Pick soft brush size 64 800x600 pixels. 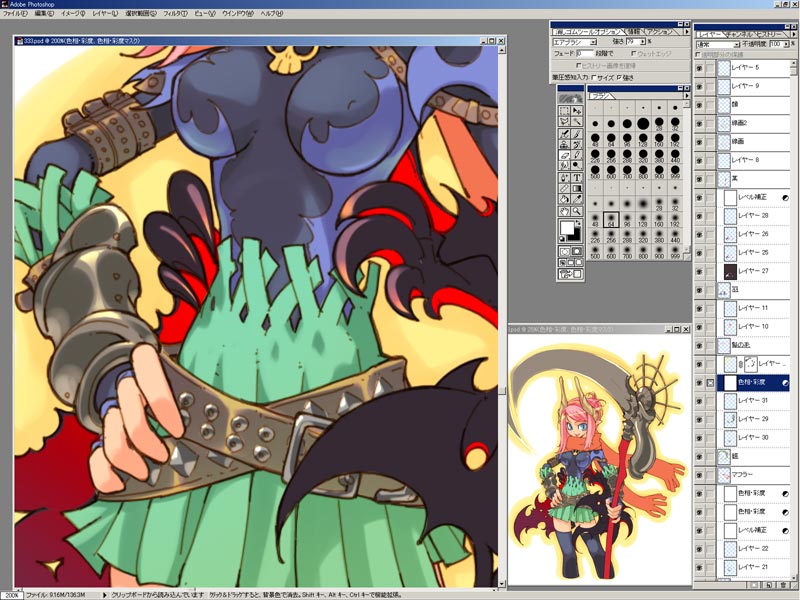[x=611, y=220]
